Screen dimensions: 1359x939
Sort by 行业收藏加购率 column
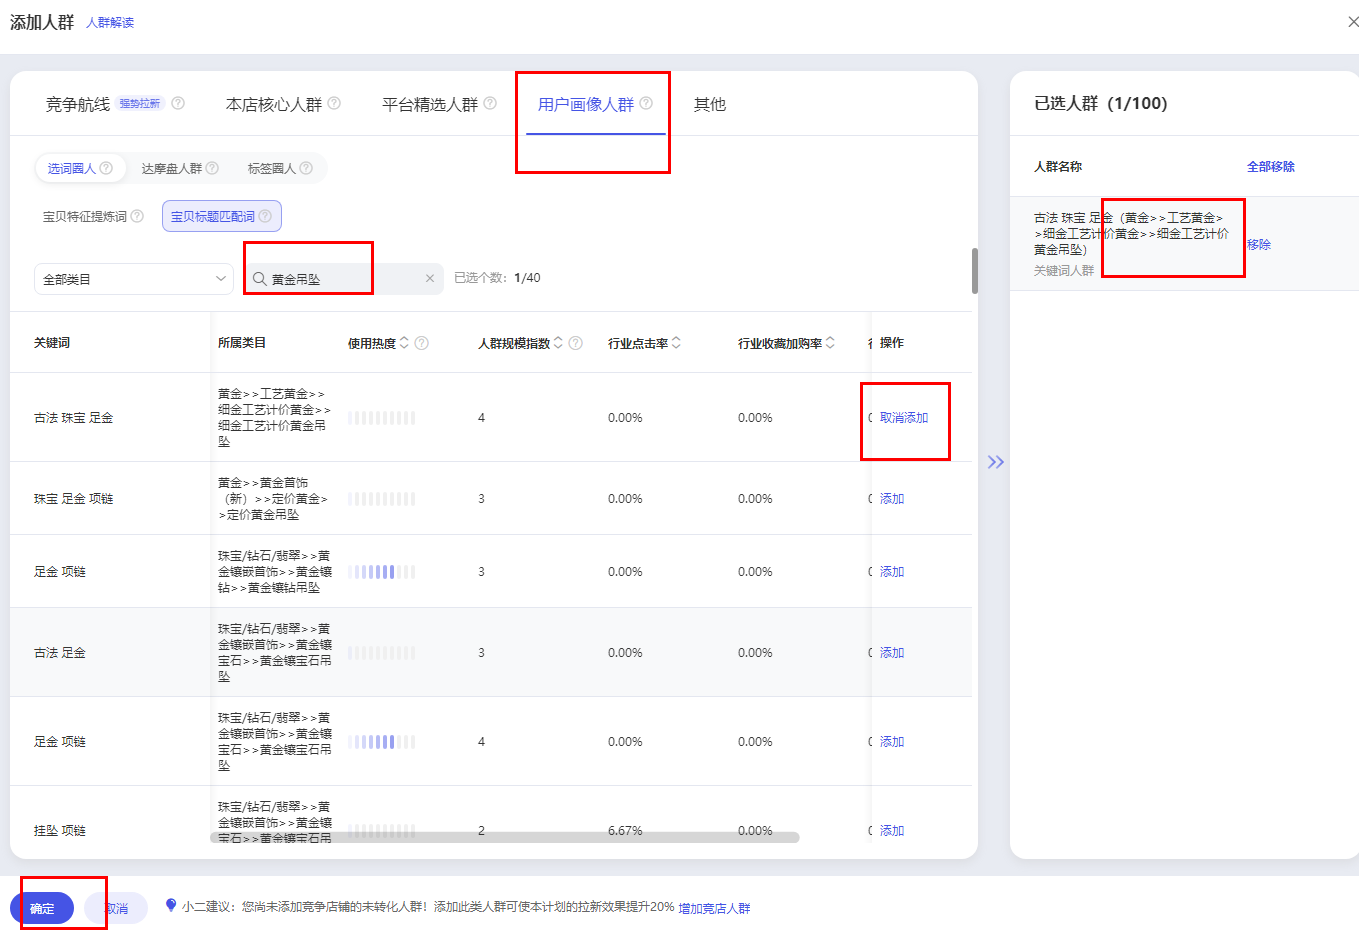pos(830,343)
